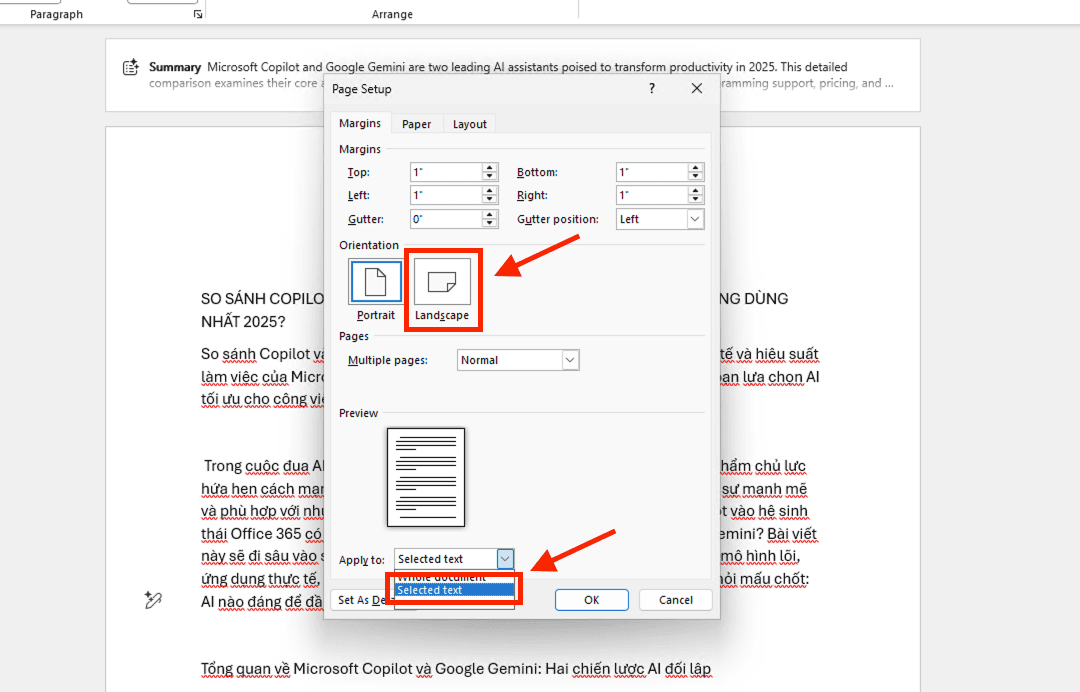
Task: Adjust the Right margin spinner
Action: (696, 196)
